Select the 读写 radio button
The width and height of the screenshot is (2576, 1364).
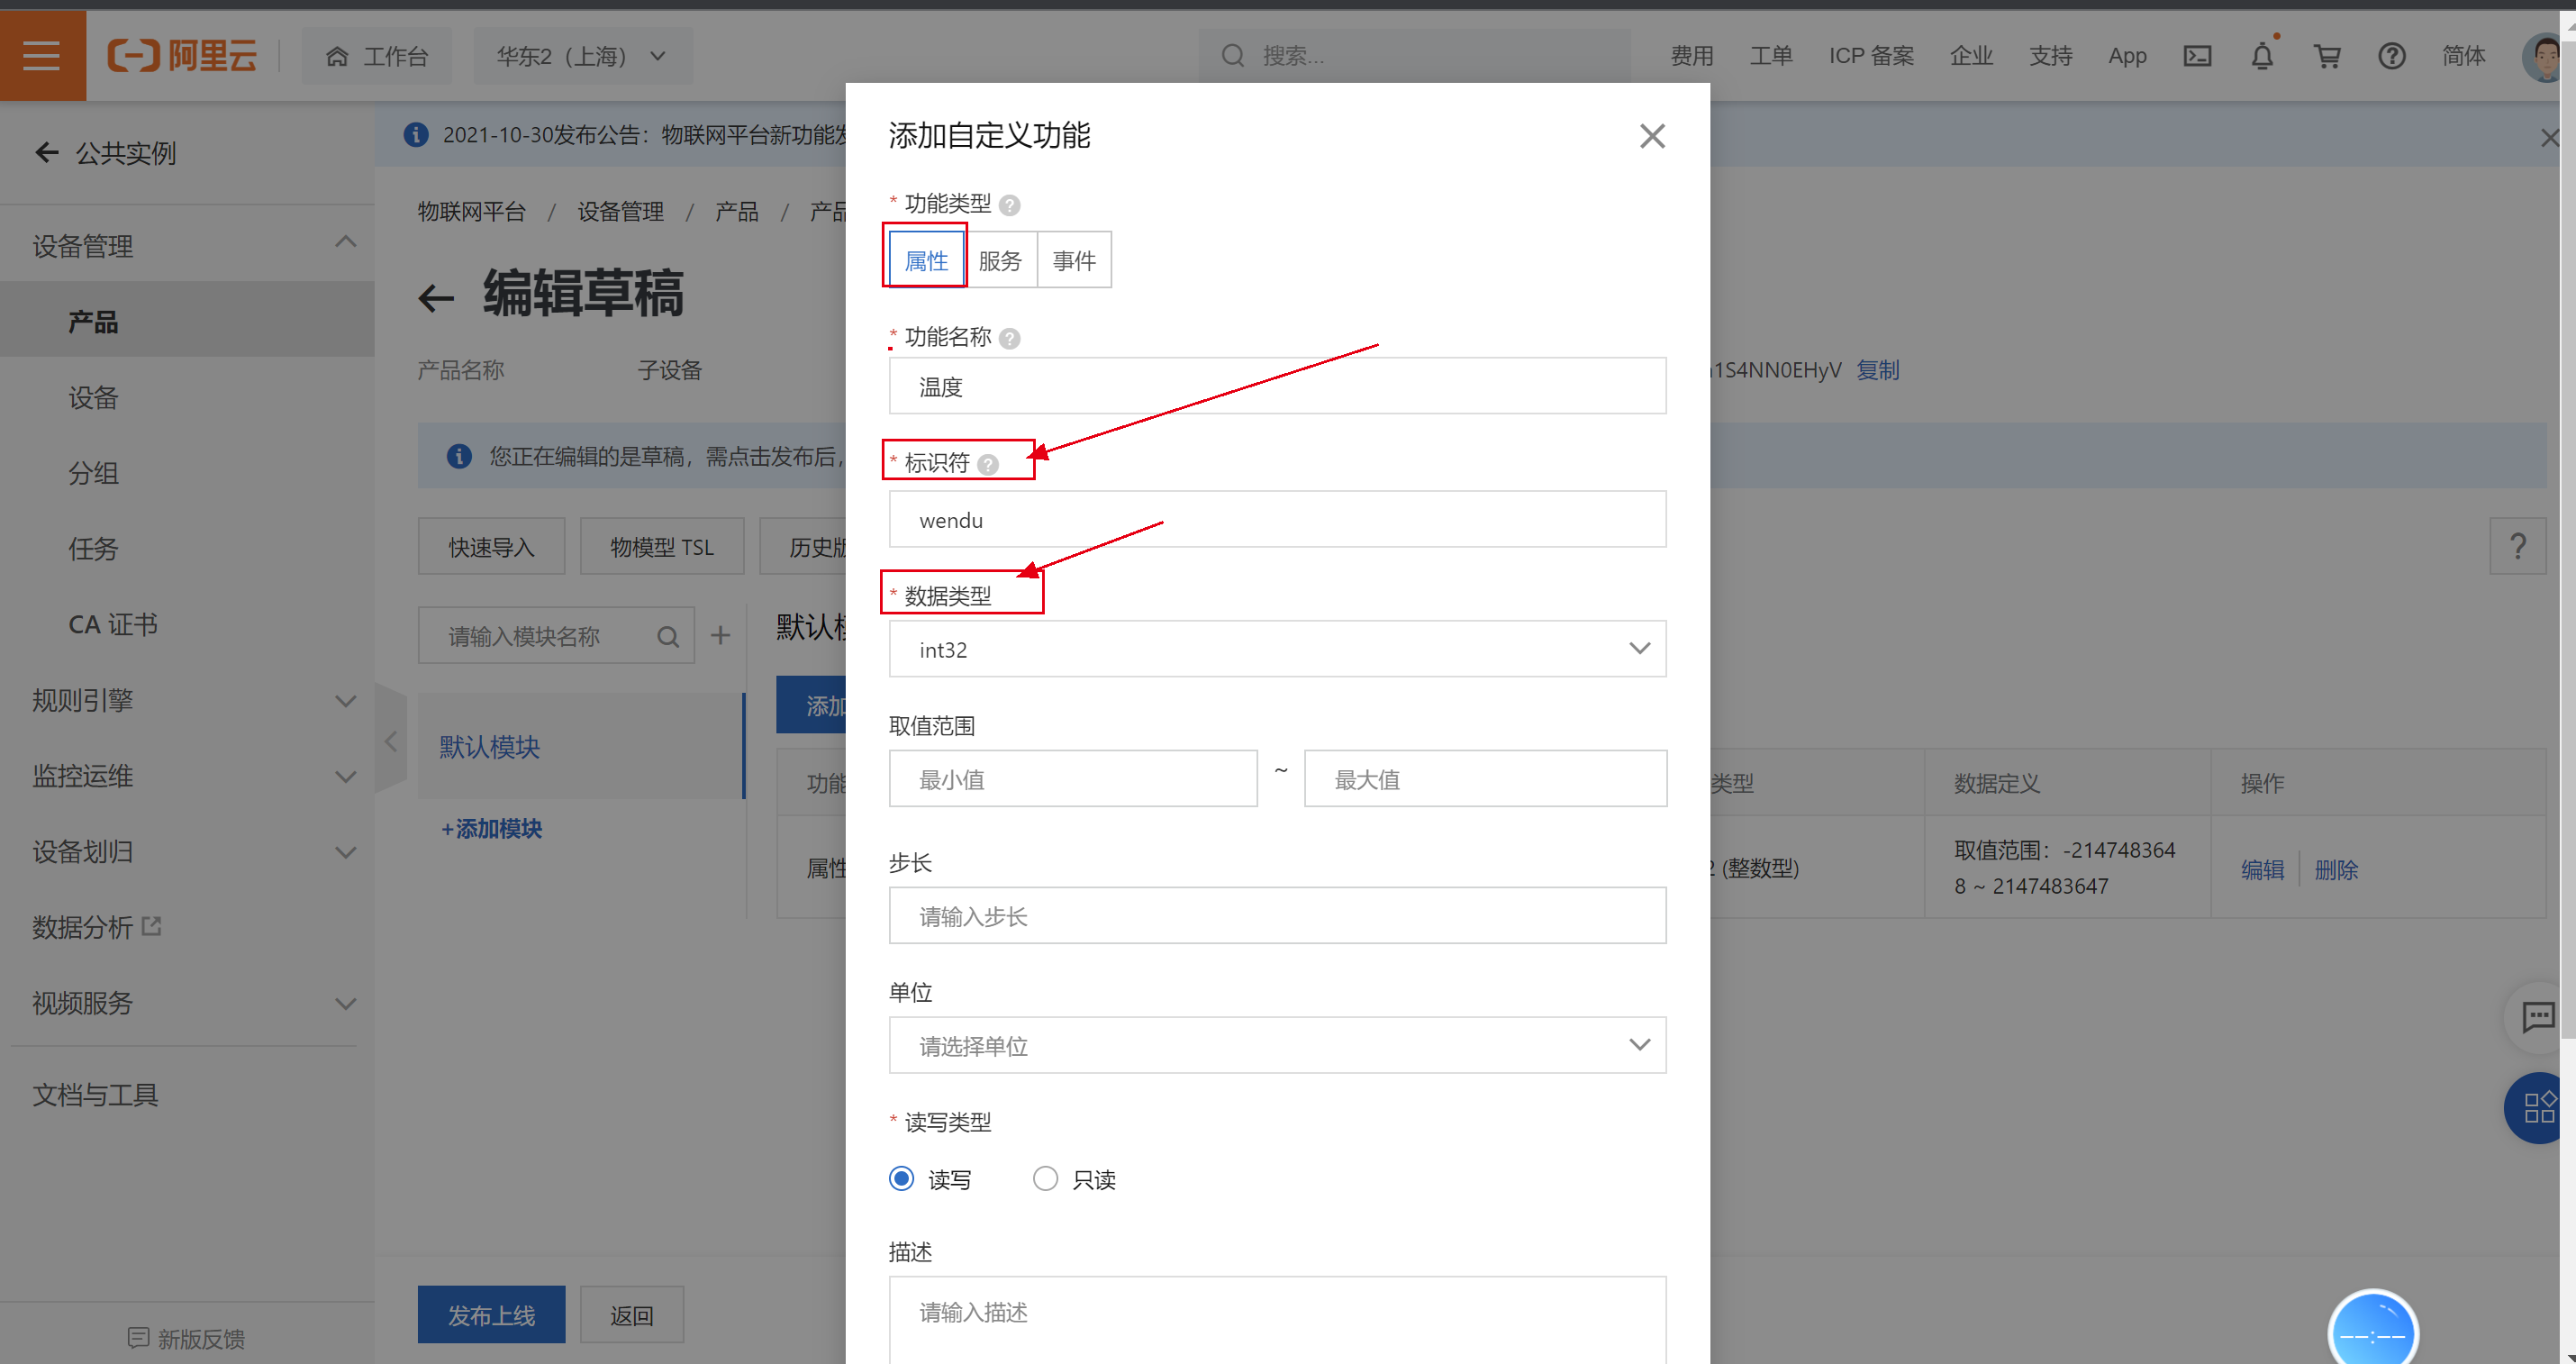coord(901,1178)
